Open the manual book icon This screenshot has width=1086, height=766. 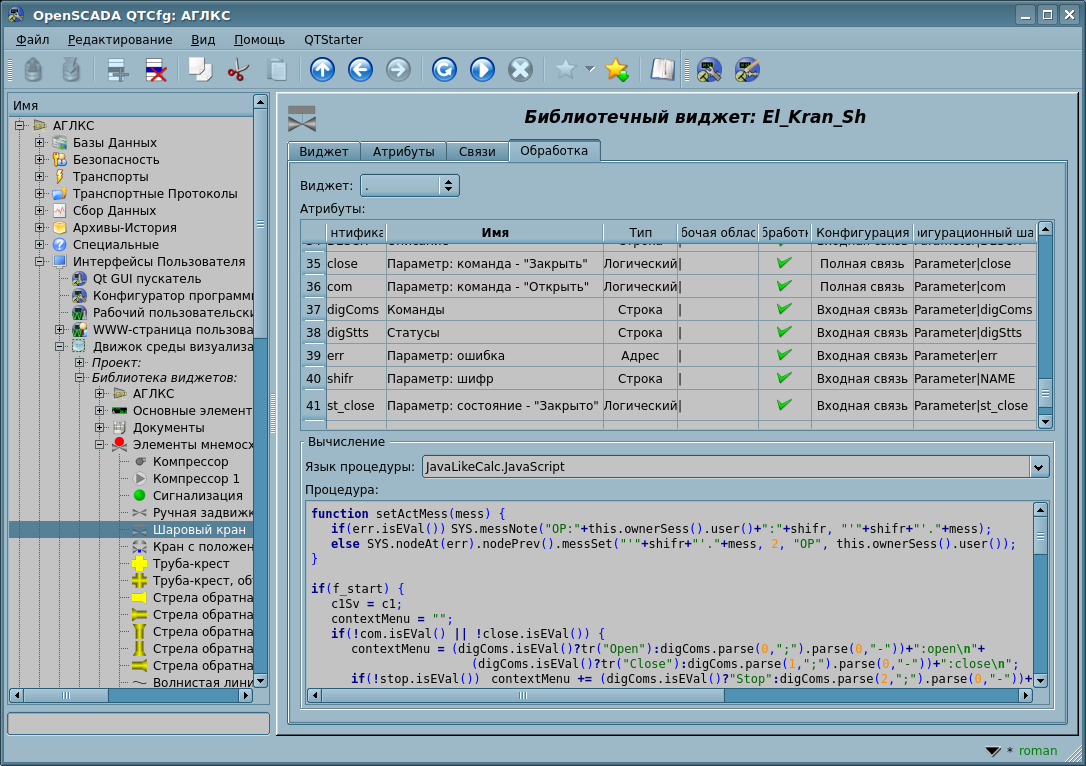[662, 70]
